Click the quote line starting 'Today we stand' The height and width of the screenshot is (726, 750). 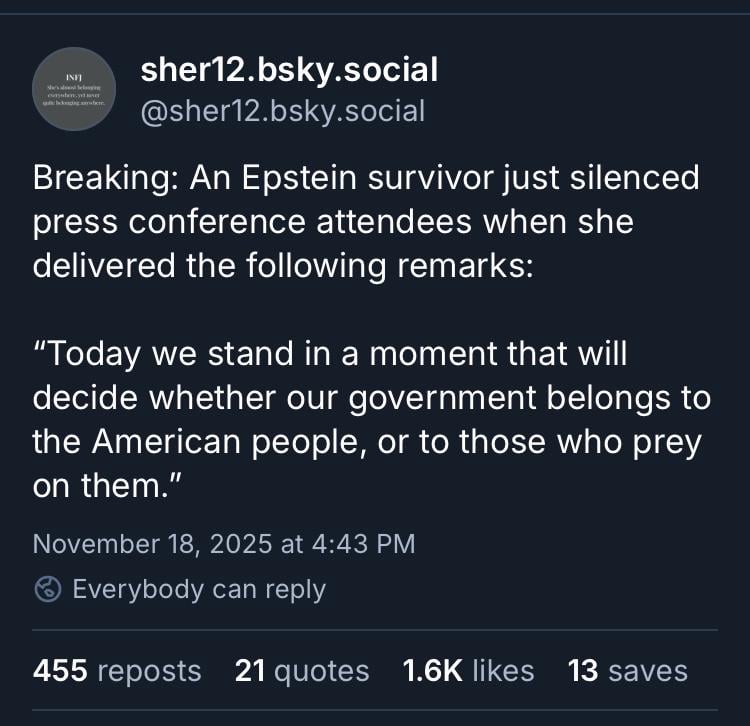click(x=330, y=354)
